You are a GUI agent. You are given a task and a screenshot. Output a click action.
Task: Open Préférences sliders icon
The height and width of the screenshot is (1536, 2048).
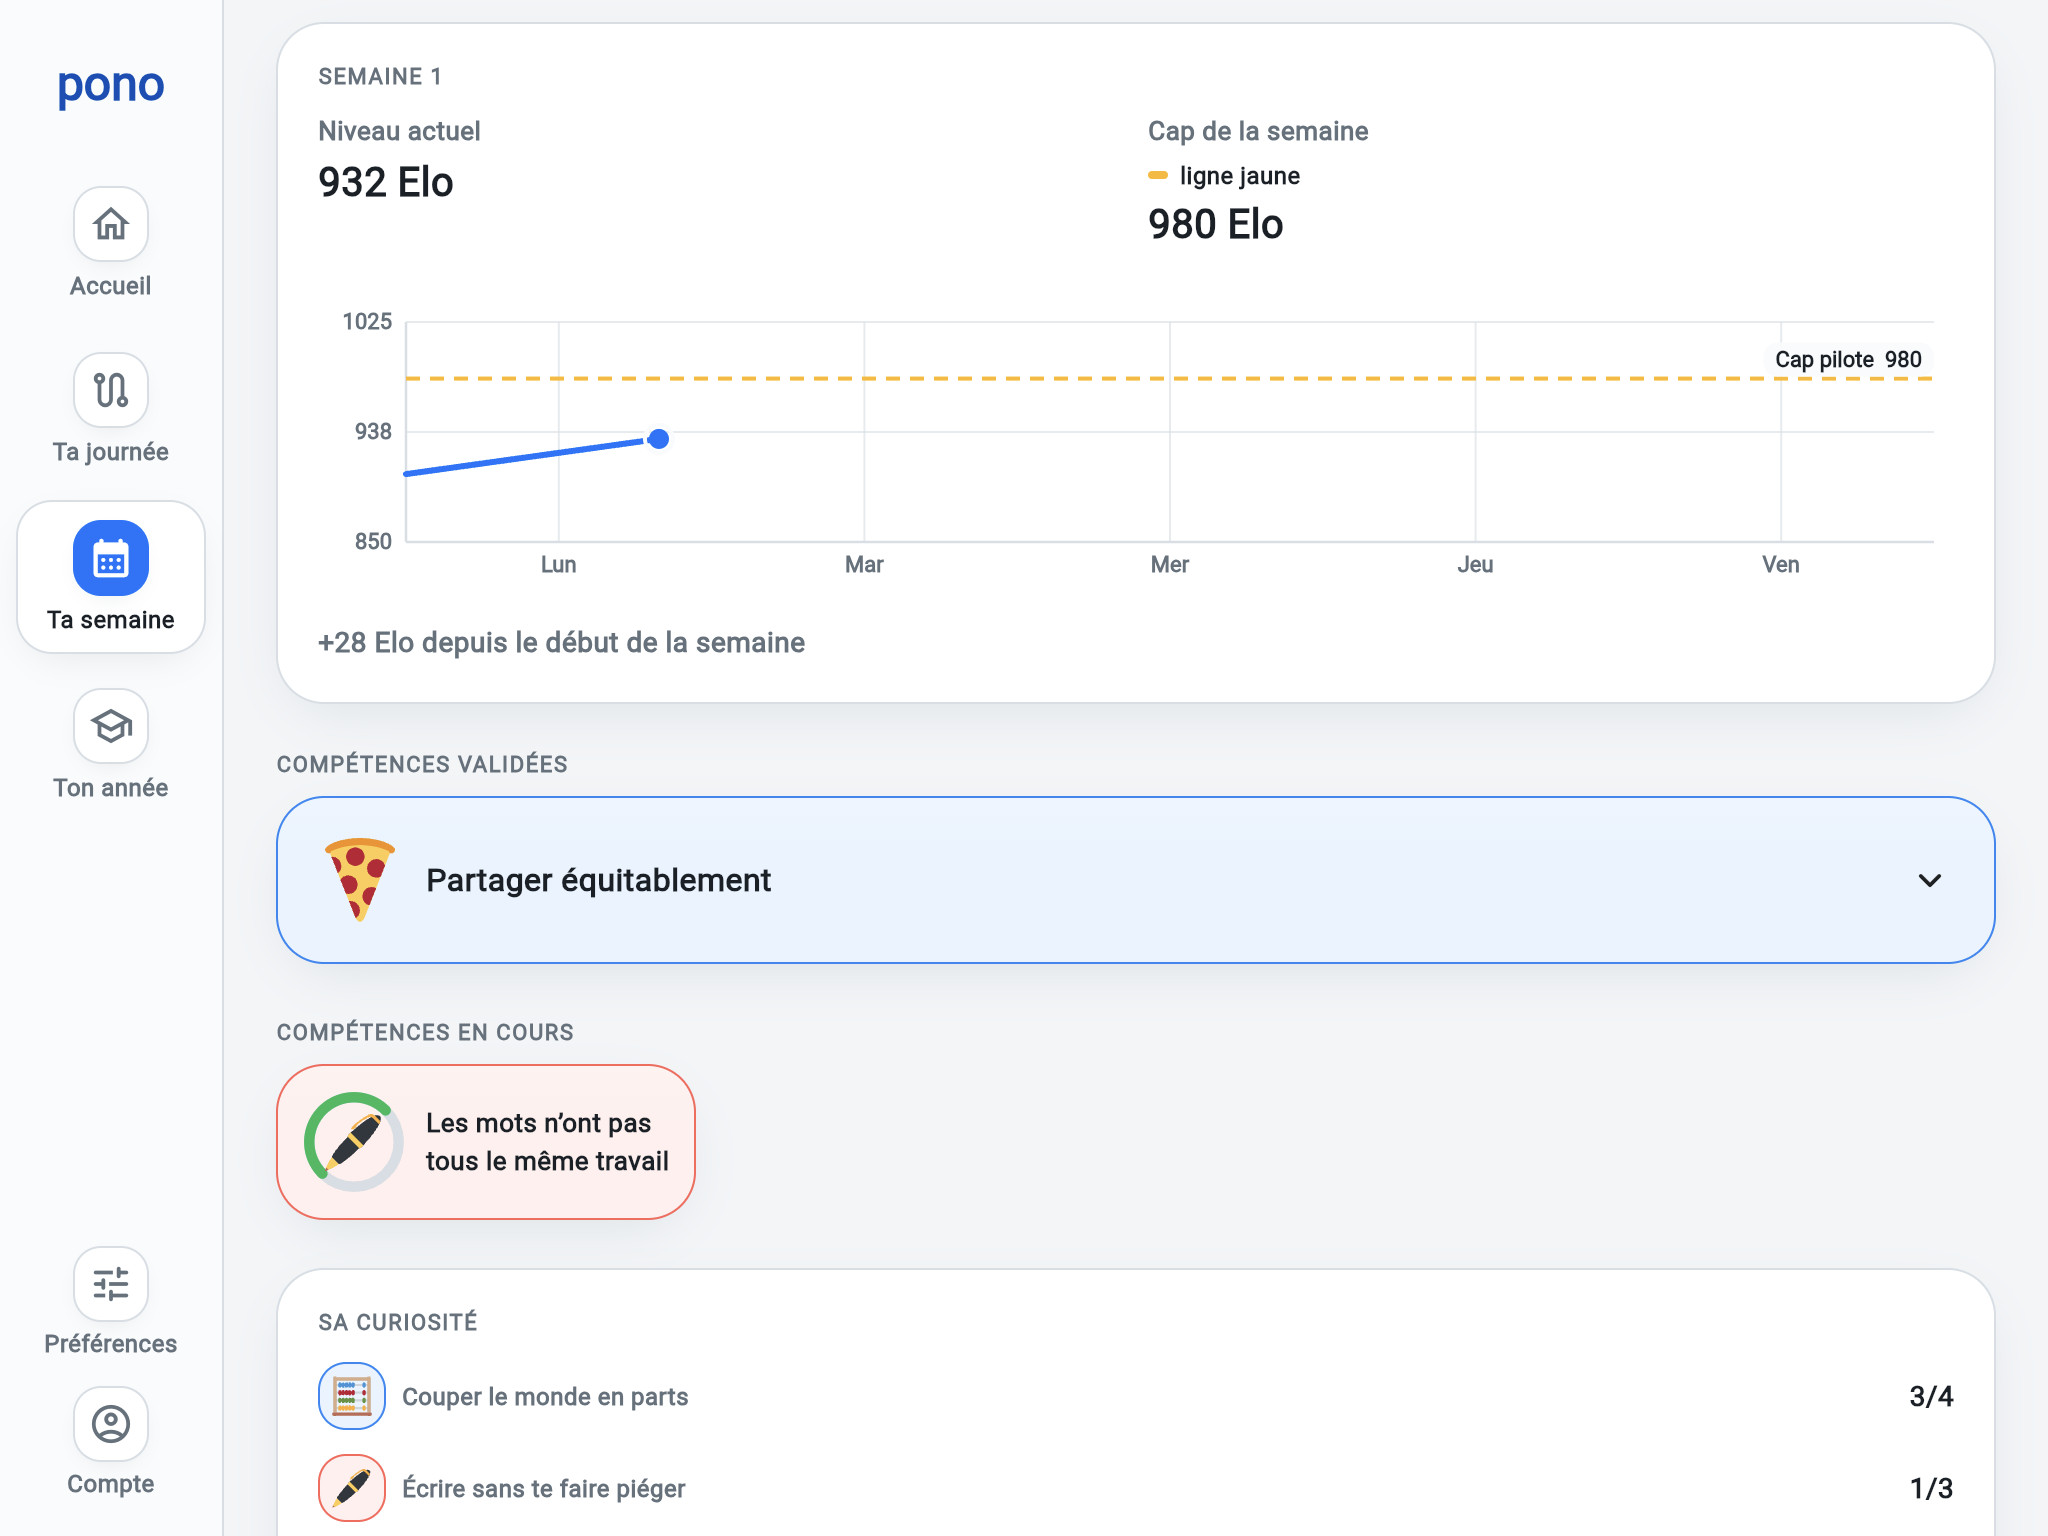click(111, 1284)
